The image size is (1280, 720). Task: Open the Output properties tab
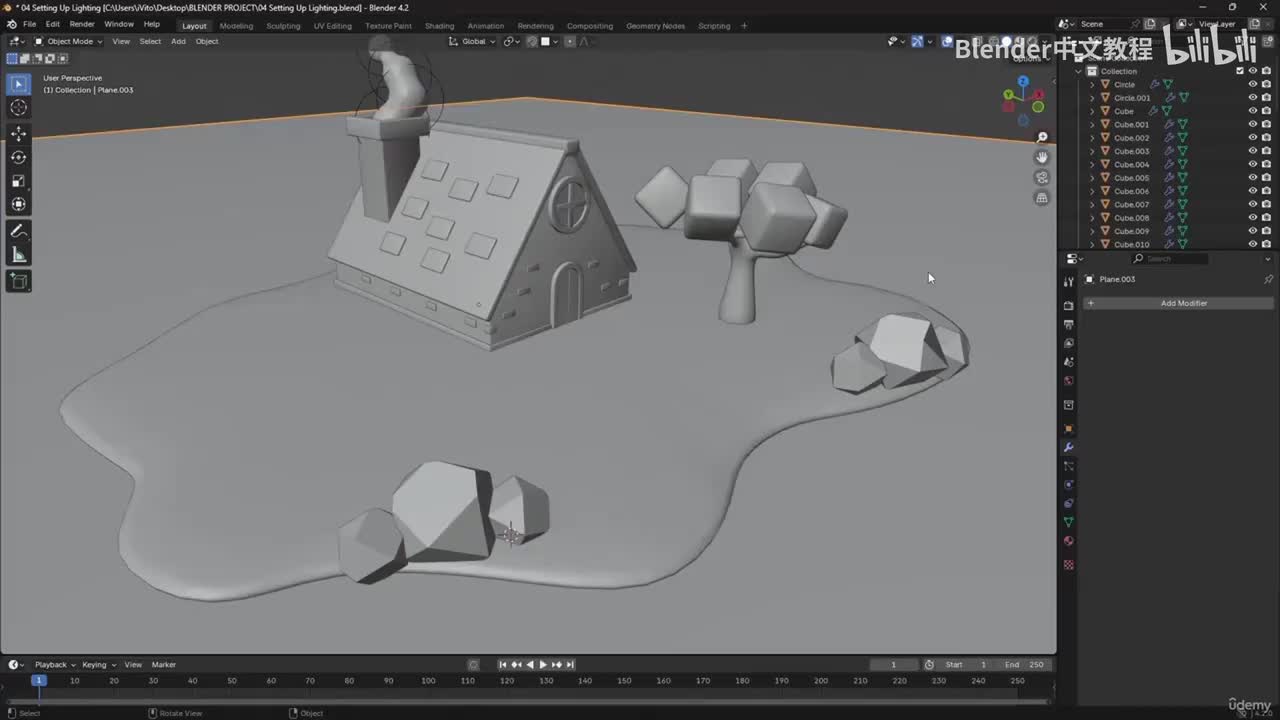[1068, 325]
